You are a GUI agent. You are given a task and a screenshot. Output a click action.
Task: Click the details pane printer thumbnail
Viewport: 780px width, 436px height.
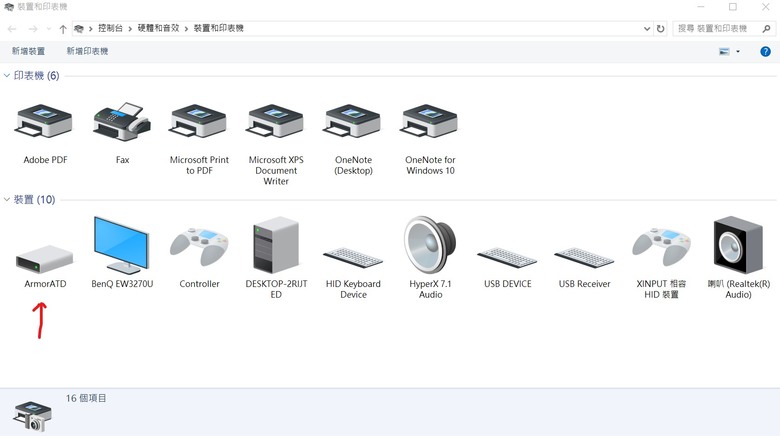[x=32, y=416]
